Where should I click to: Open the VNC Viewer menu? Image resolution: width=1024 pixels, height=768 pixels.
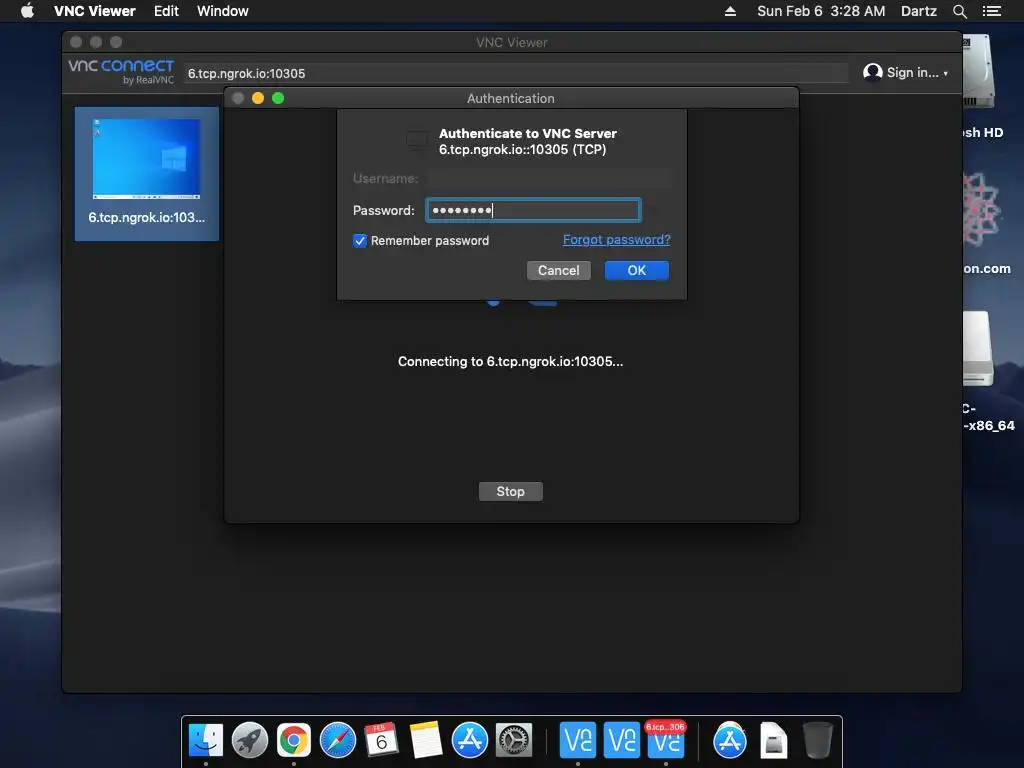(95, 11)
